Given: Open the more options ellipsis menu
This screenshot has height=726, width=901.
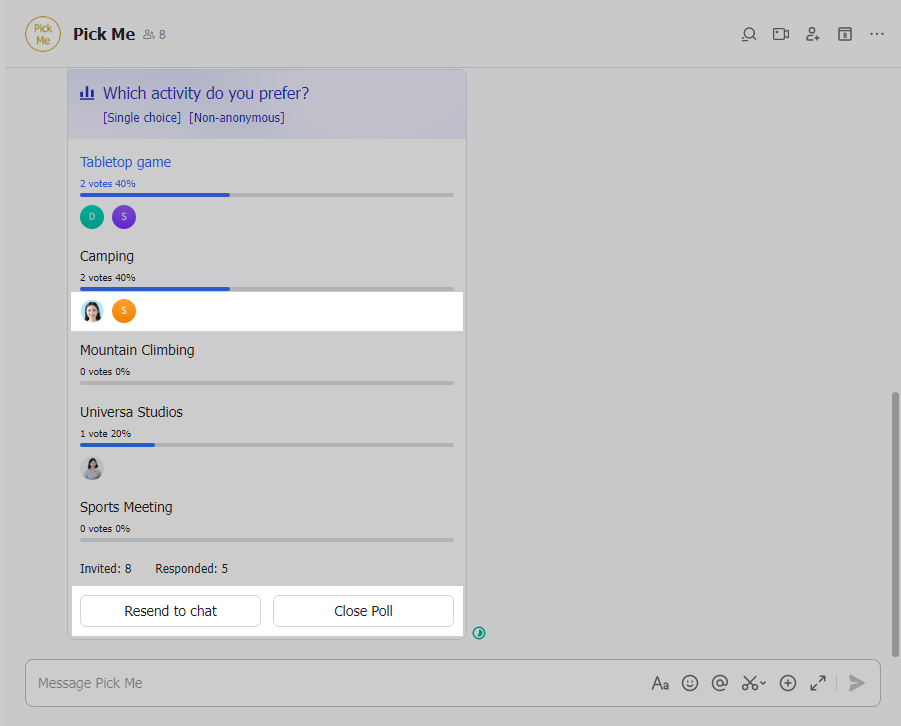Looking at the screenshot, I should pyautogui.click(x=877, y=33).
